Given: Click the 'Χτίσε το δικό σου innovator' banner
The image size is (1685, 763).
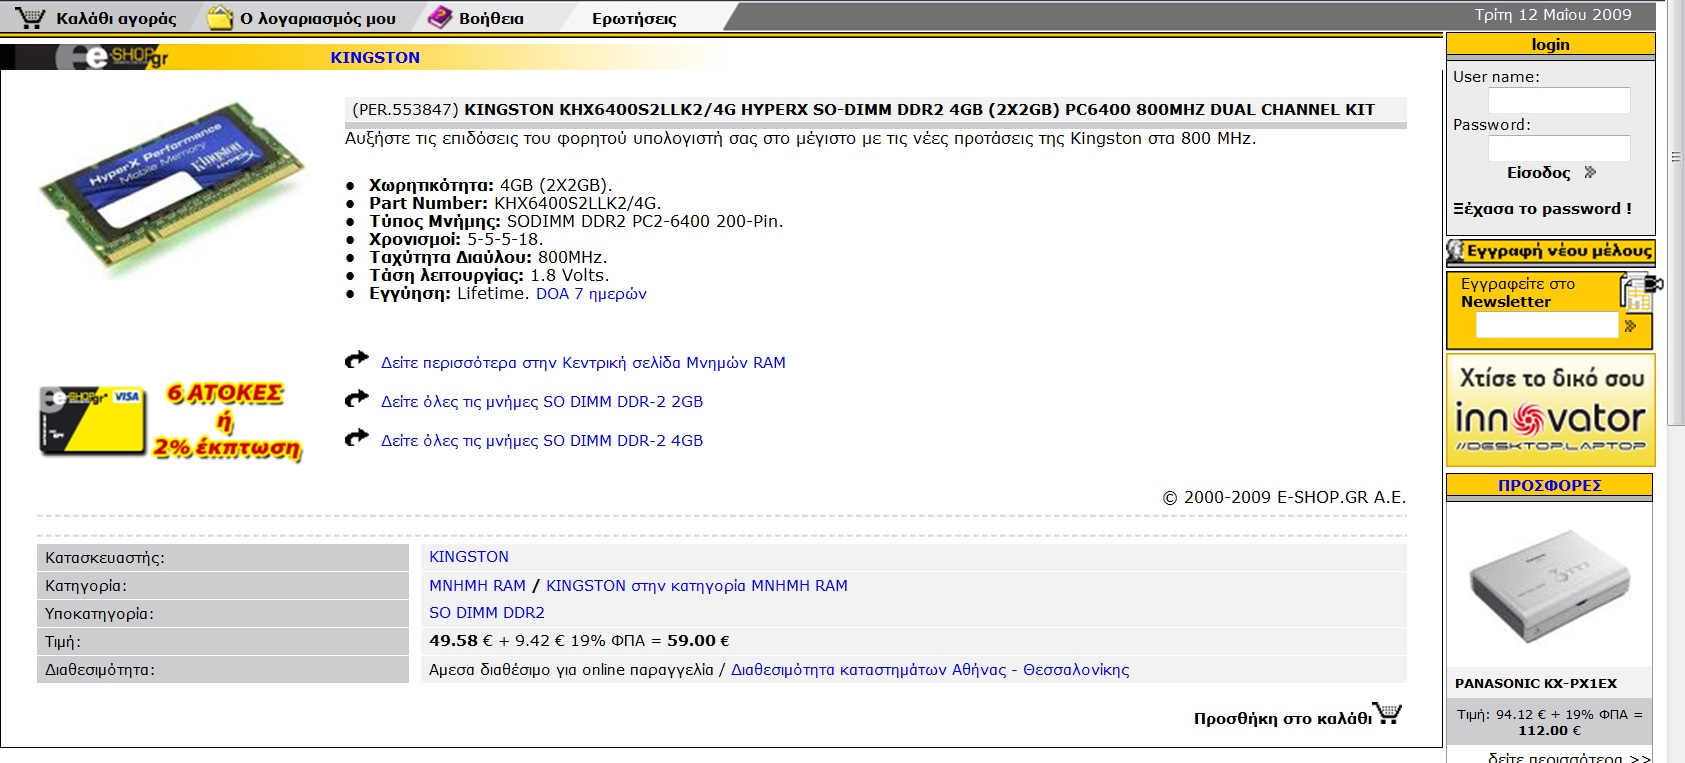Looking at the screenshot, I should (x=1551, y=410).
